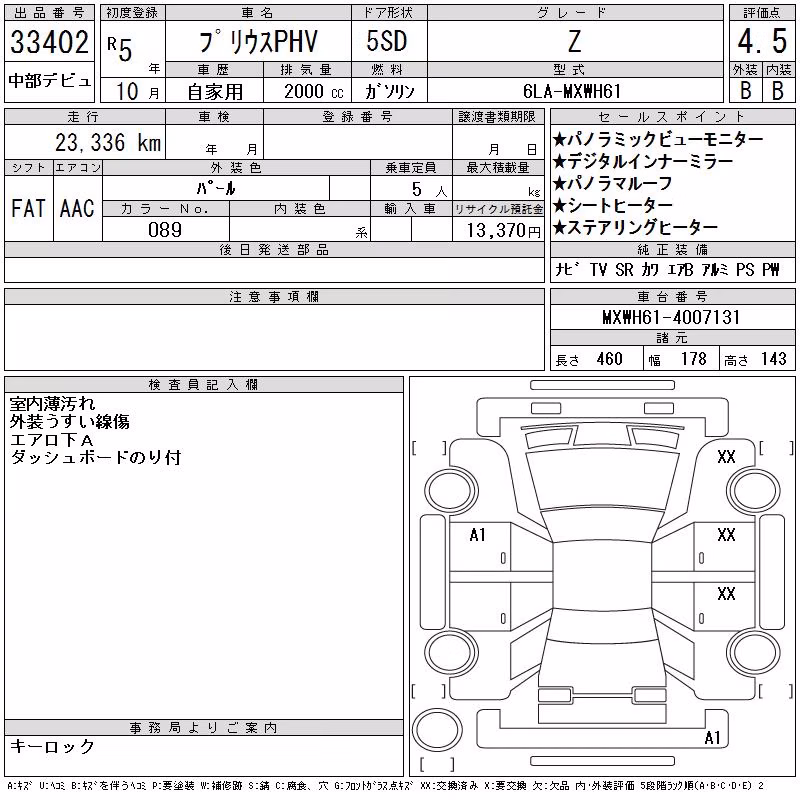This screenshot has height=800, width=800.
Task: Select sales point シートヒーター
Action: coord(613,205)
